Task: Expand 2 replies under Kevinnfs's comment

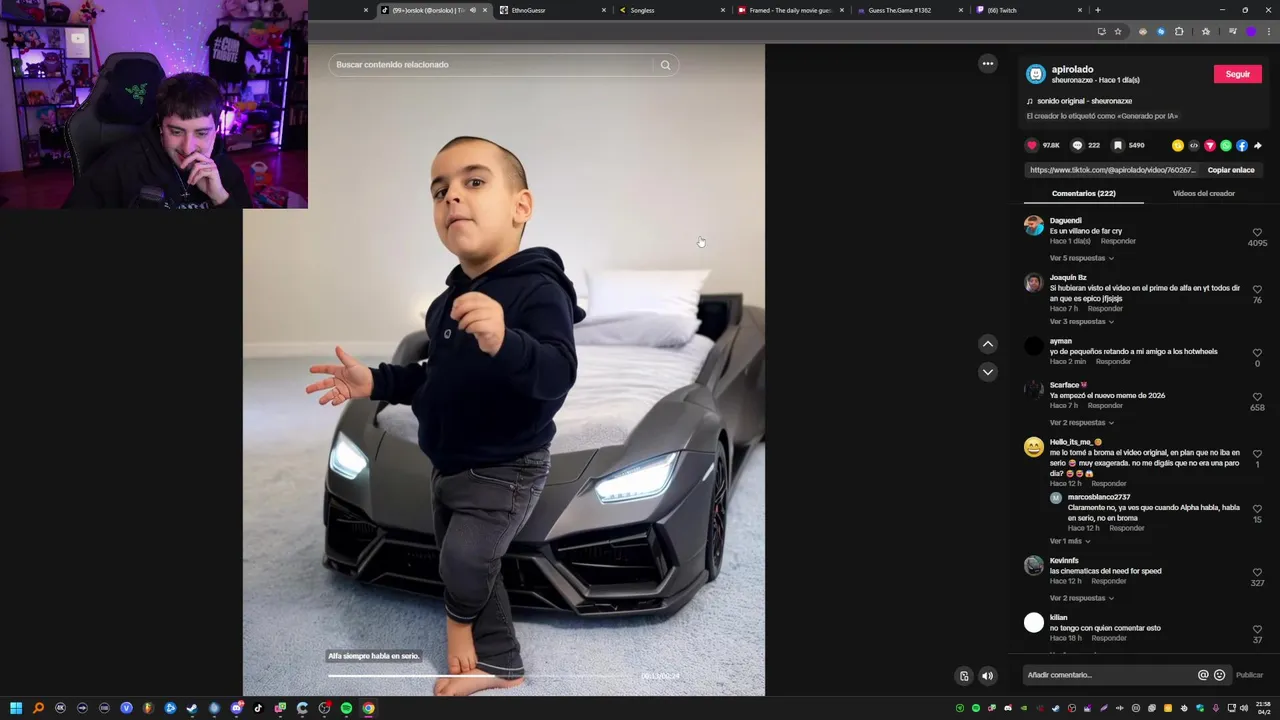Action: click(1081, 598)
